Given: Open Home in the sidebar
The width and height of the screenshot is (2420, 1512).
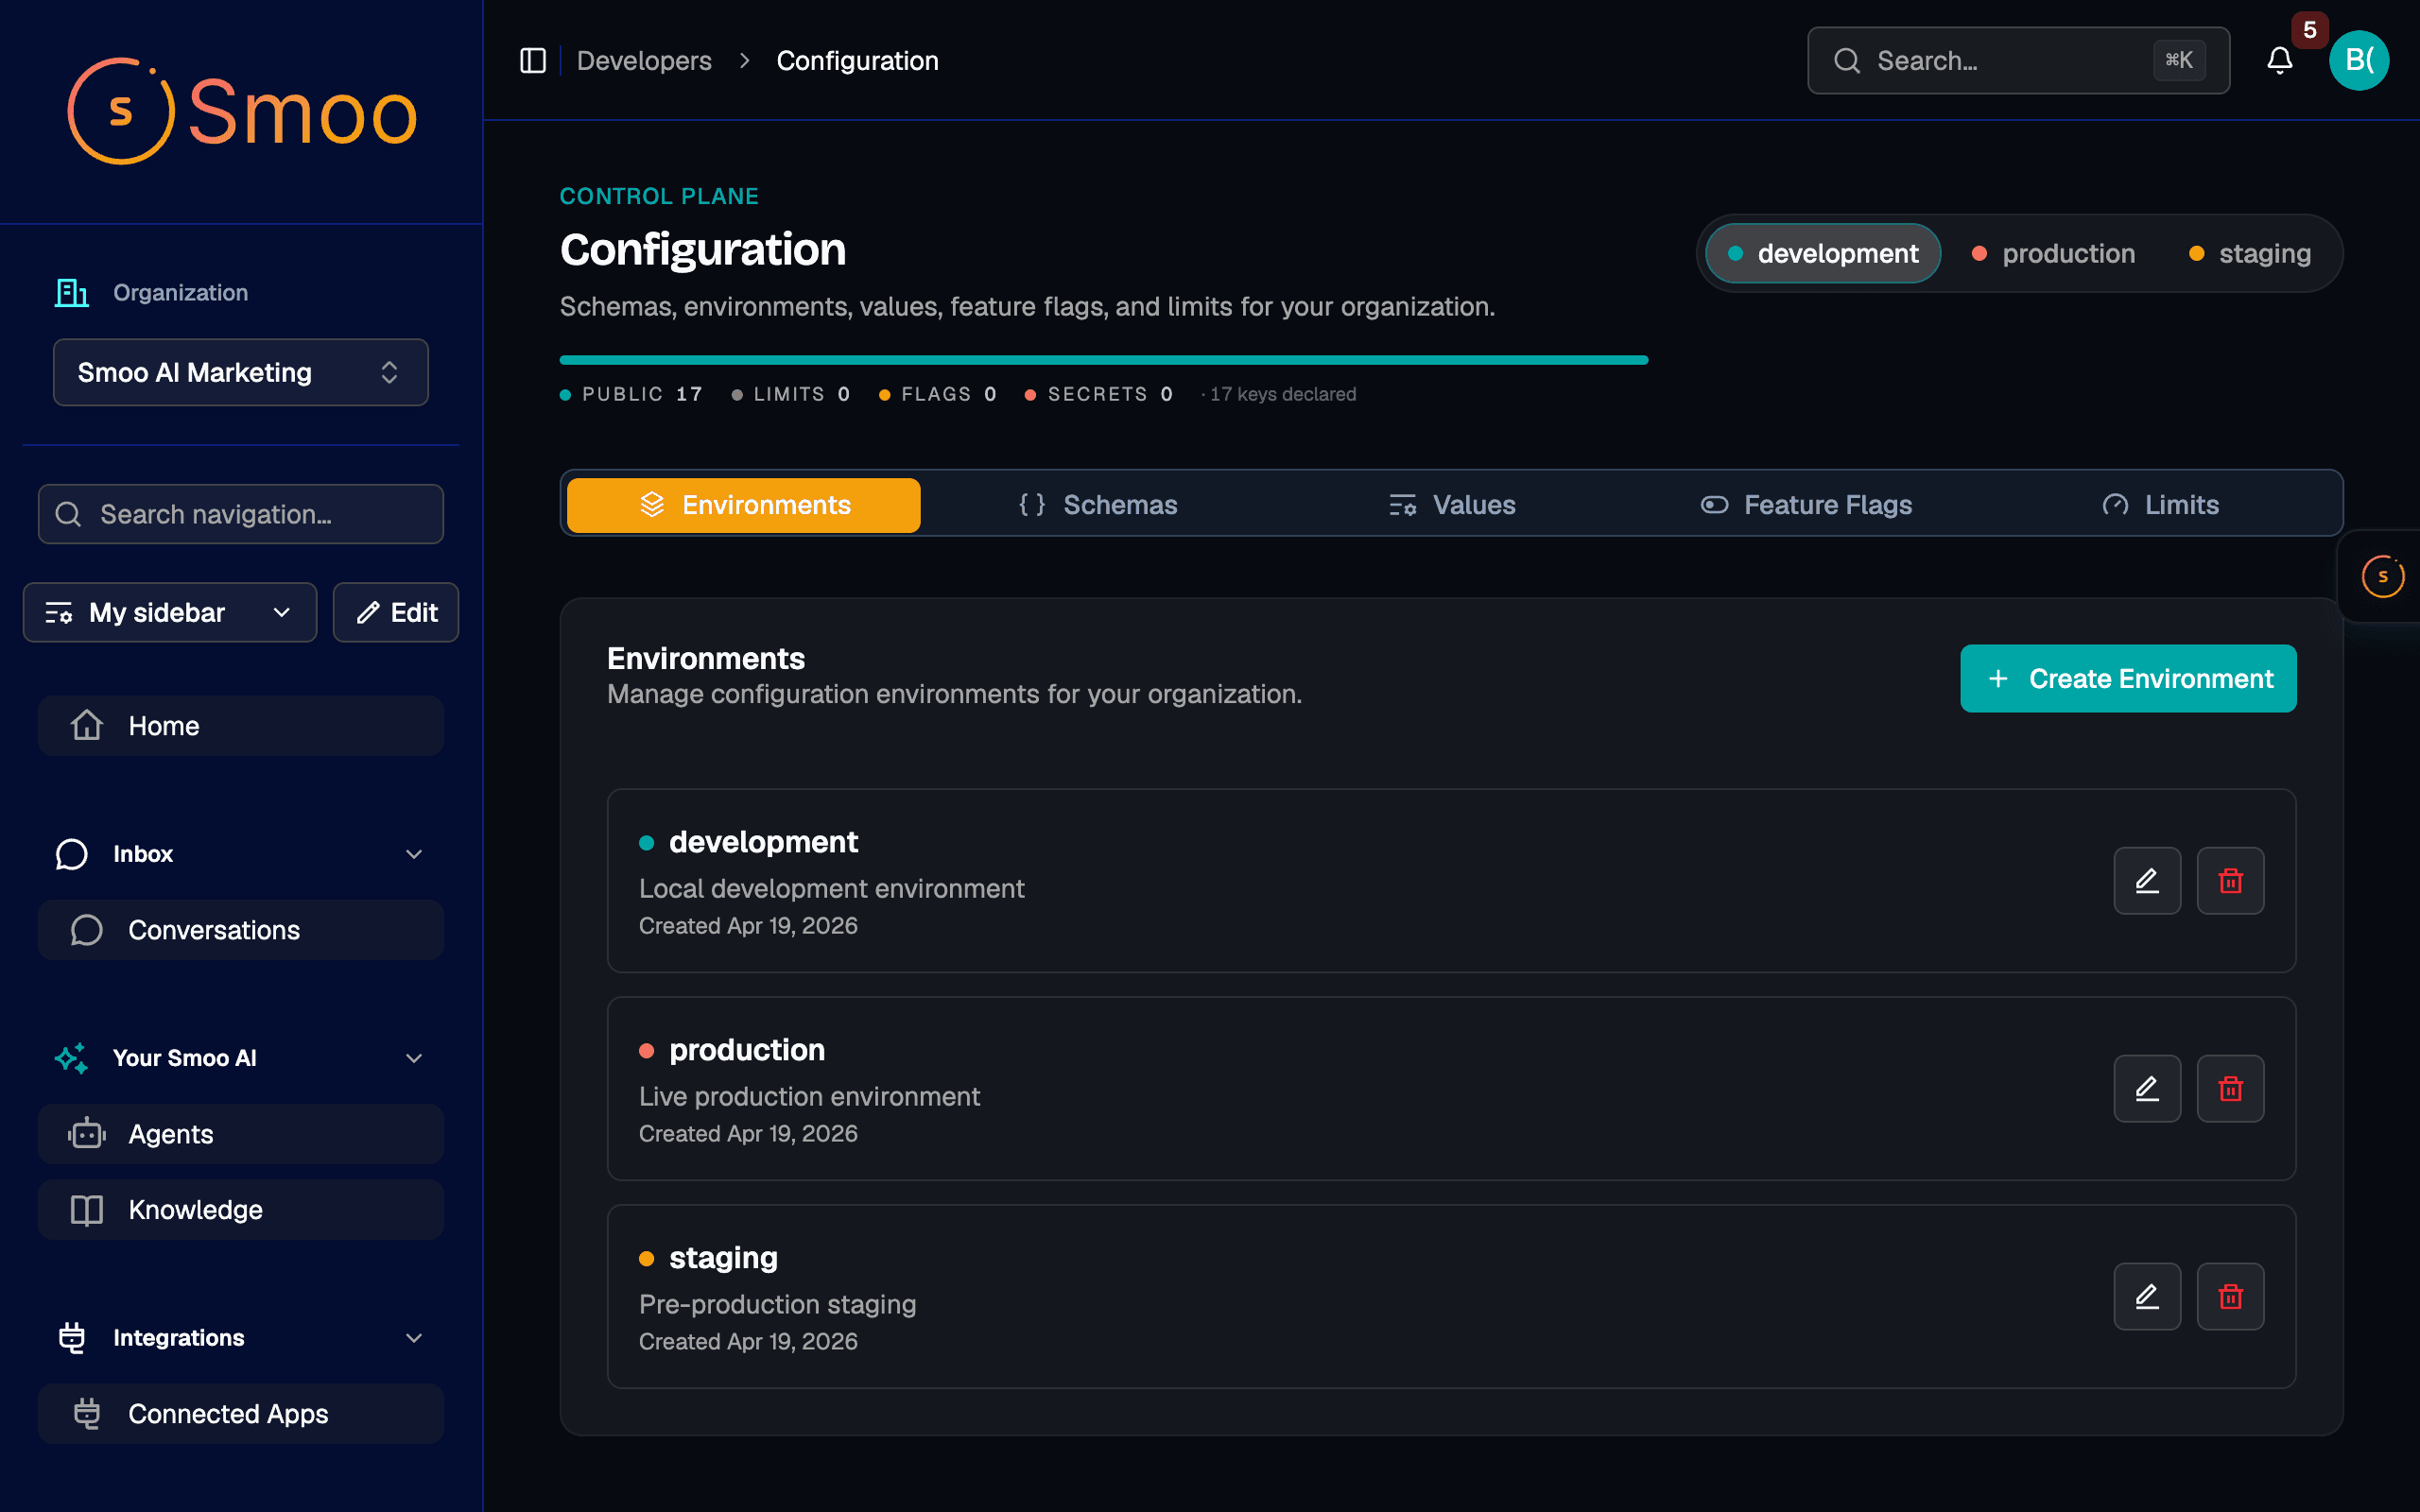Looking at the screenshot, I should pyautogui.click(x=241, y=726).
